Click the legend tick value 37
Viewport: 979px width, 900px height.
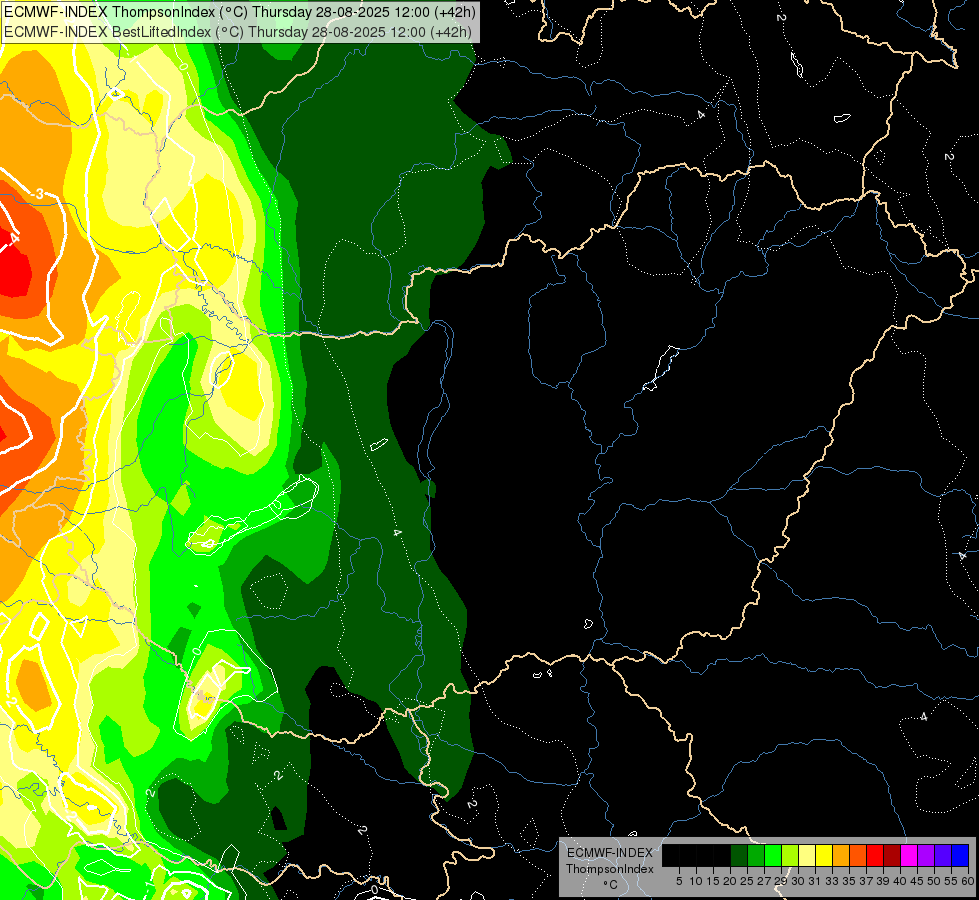pyautogui.click(x=867, y=881)
